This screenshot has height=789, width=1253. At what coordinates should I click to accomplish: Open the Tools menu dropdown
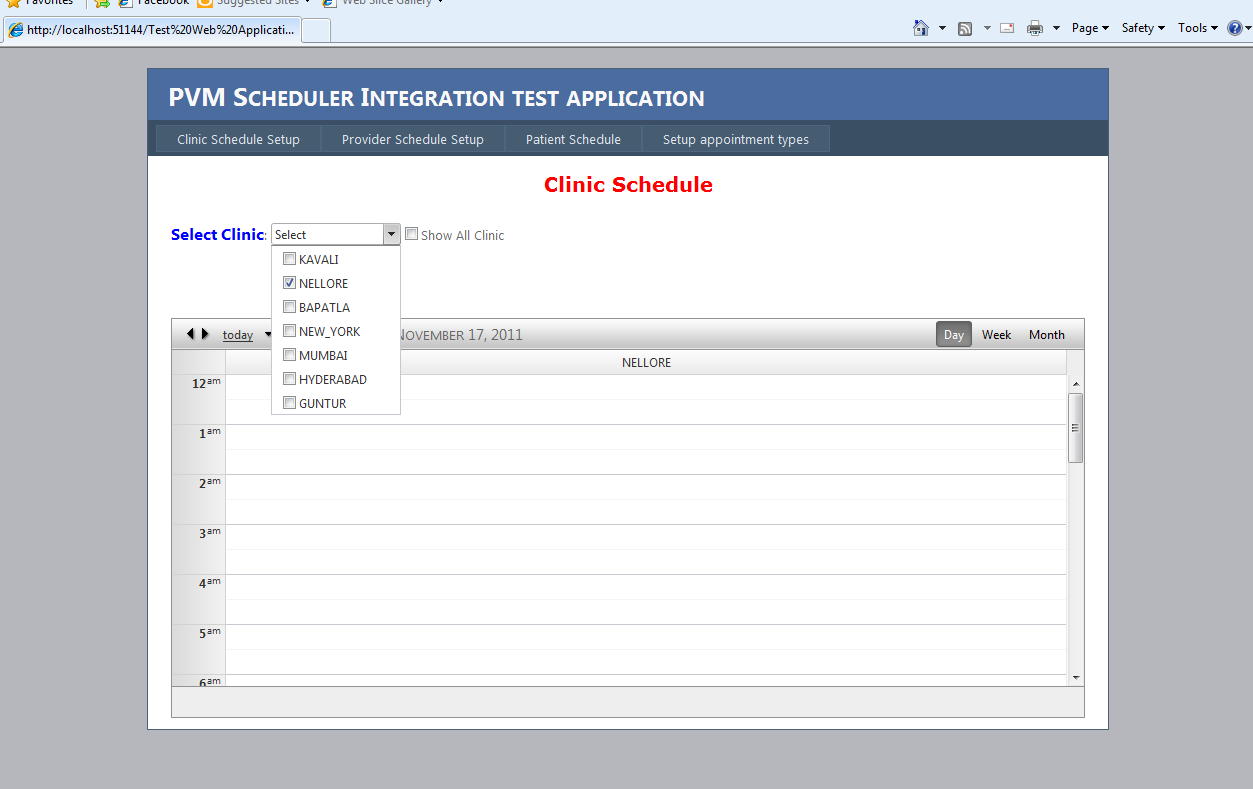(x=1198, y=28)
